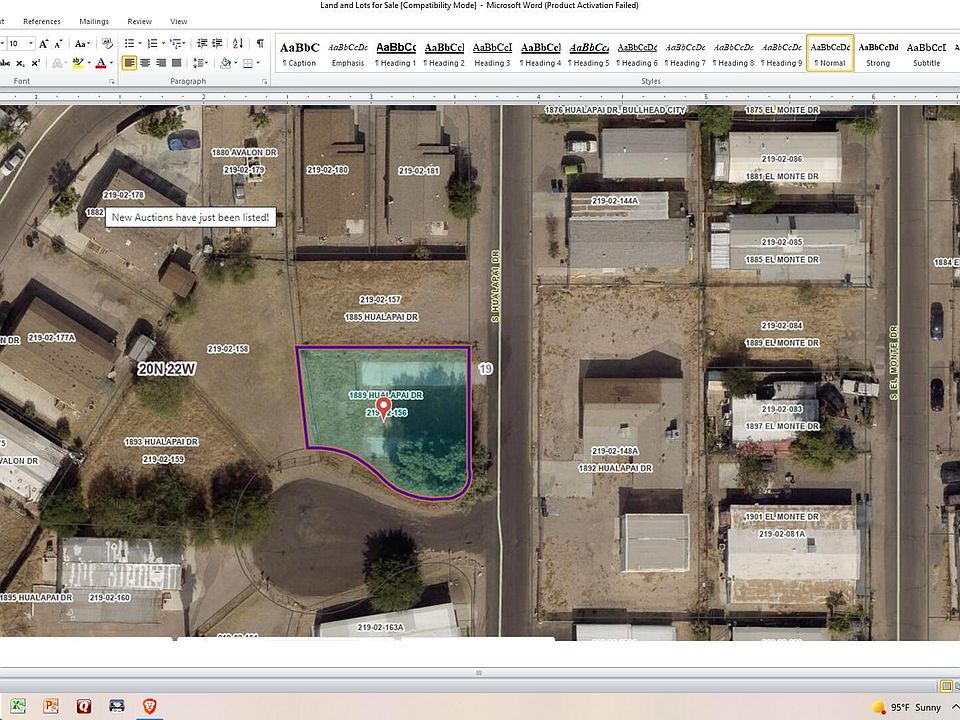Toggle Align Text Right

coord(161,62)
